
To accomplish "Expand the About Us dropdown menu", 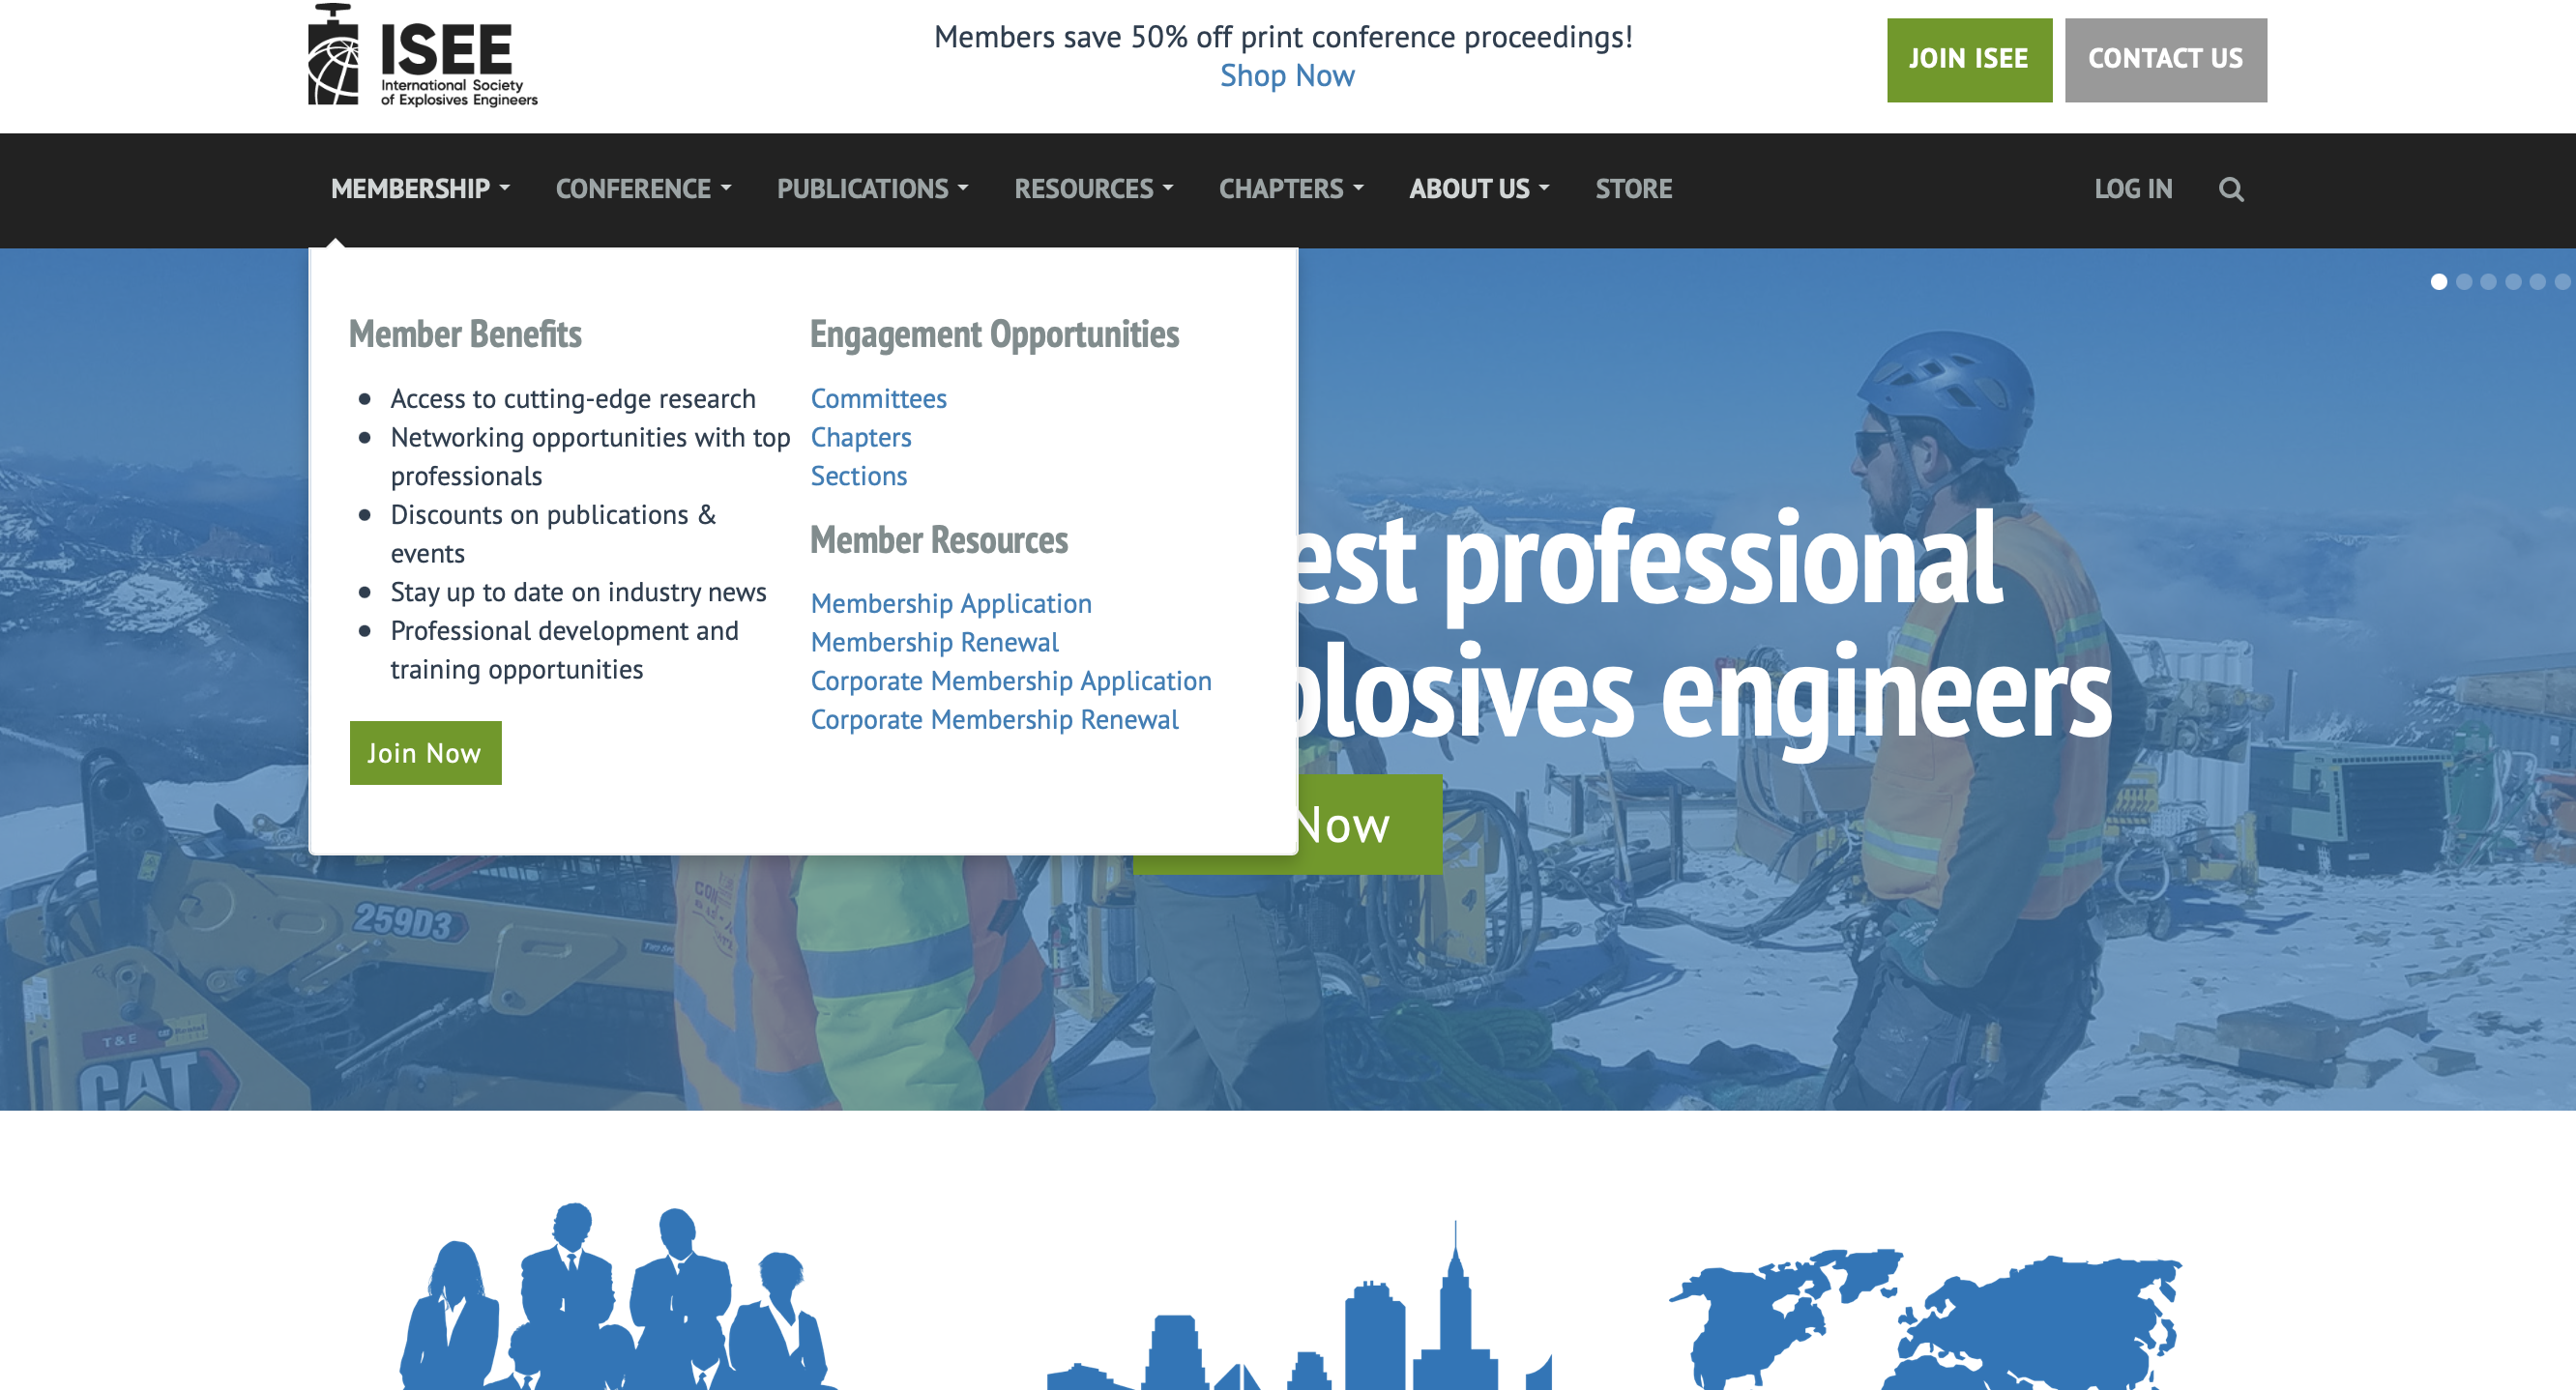I will tap(1478, 189).
